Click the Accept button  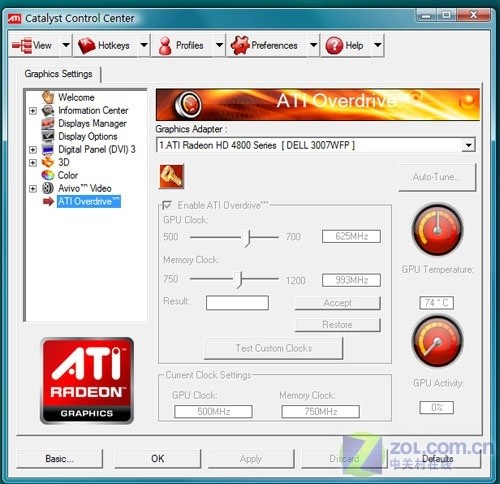[337, 303]
